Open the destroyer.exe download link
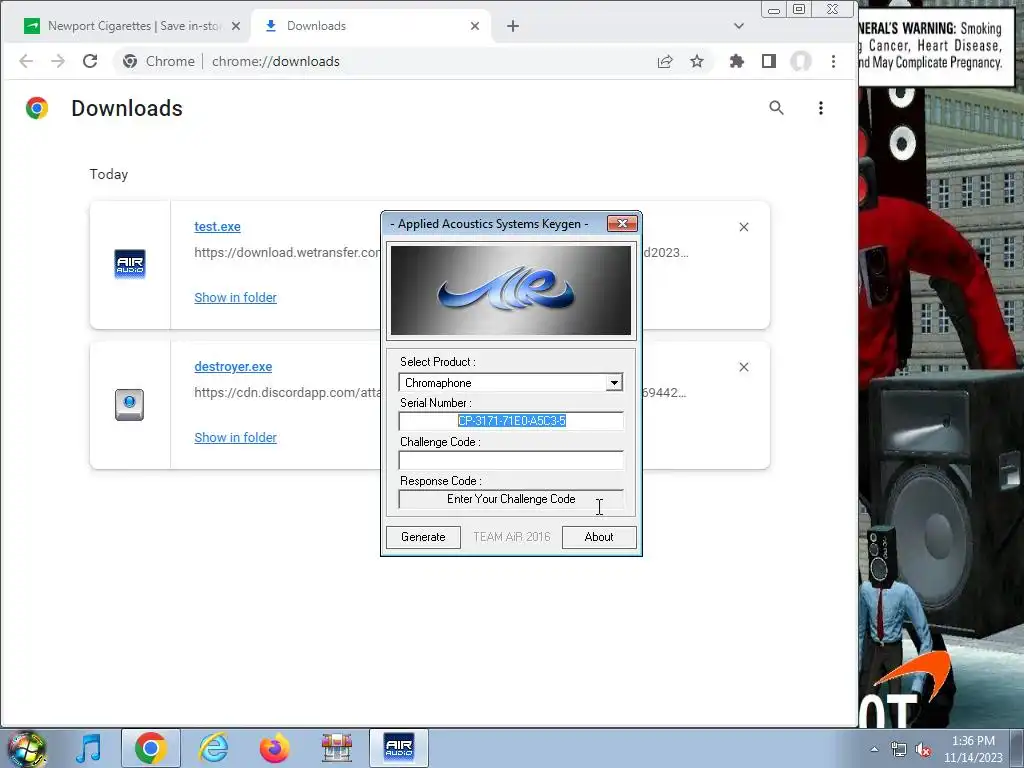This screenshot has width=1024, height=768. tap(233, 366)
